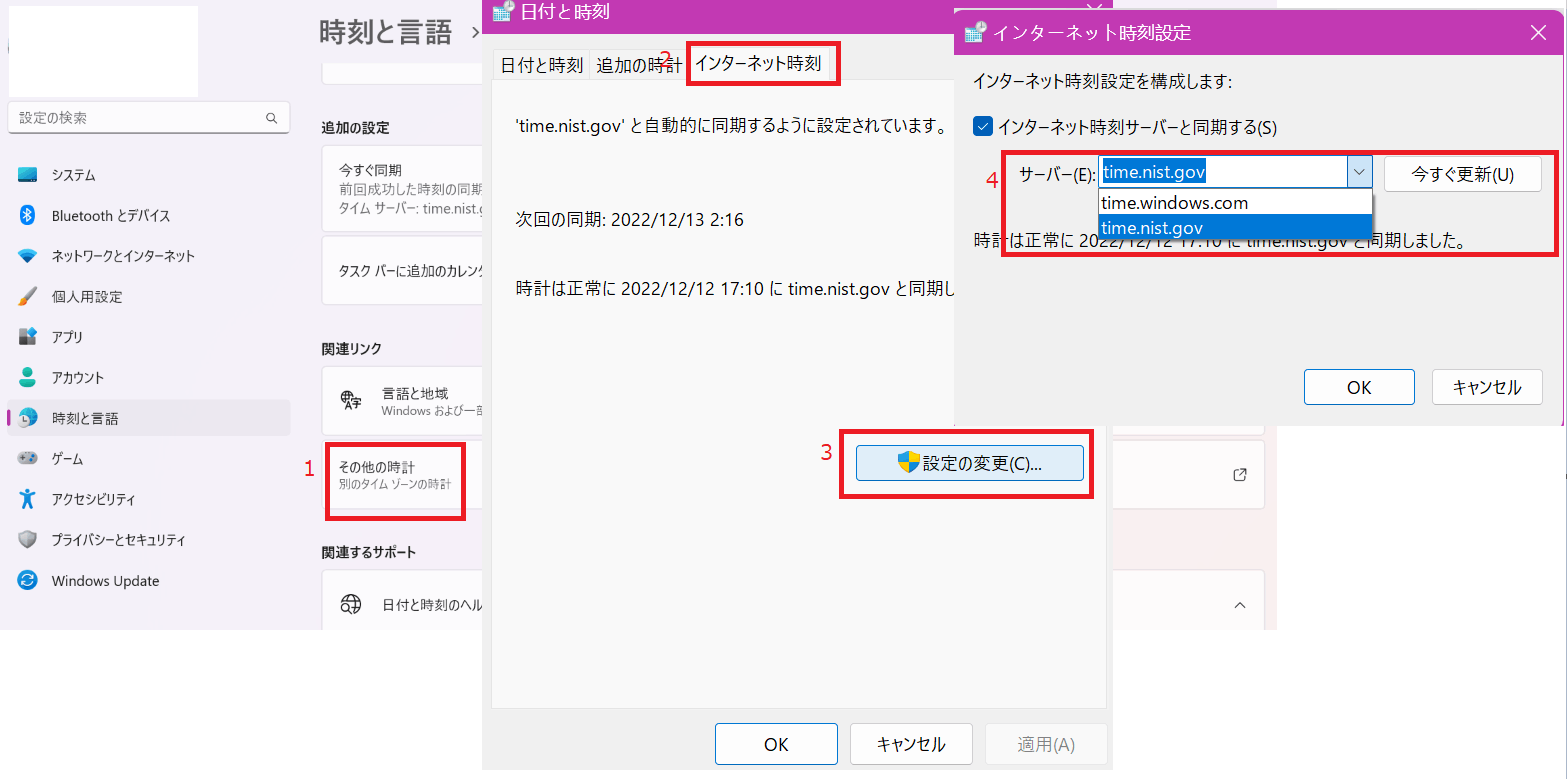Click the 設定の検索 search field
Viewport: 1567px width, 779px height.
pyautogui.click(x=148, y=118)
